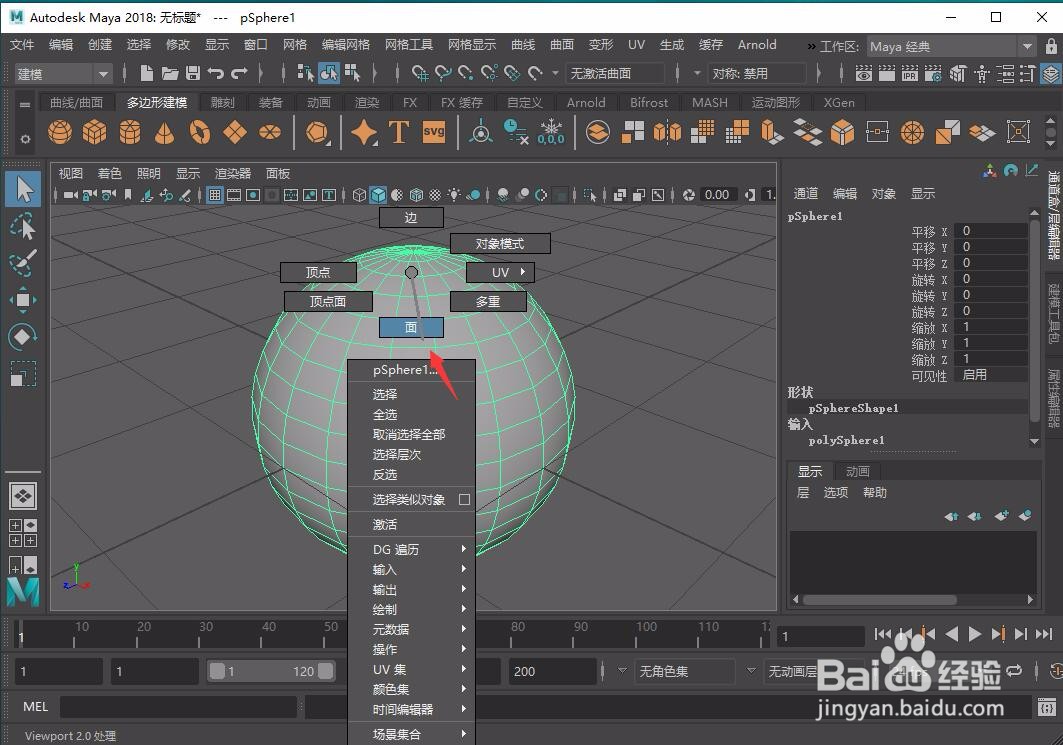This screenshot has width=1063, height=745.
Task: Click the play forwards button
Action: pos(974,635)
